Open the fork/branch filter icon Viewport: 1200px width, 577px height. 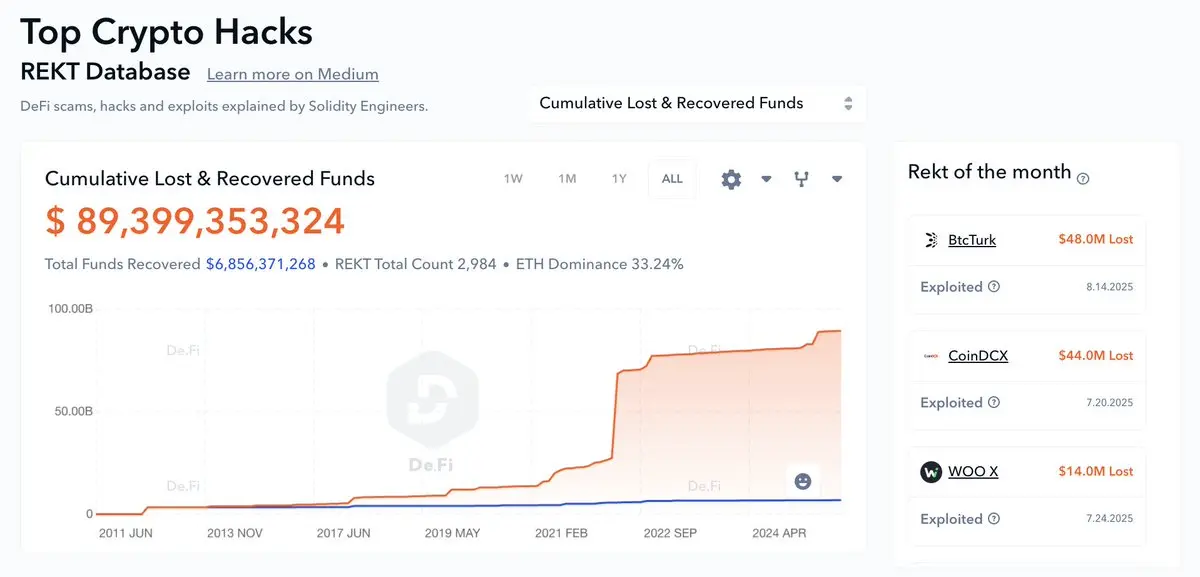(801, 179)
